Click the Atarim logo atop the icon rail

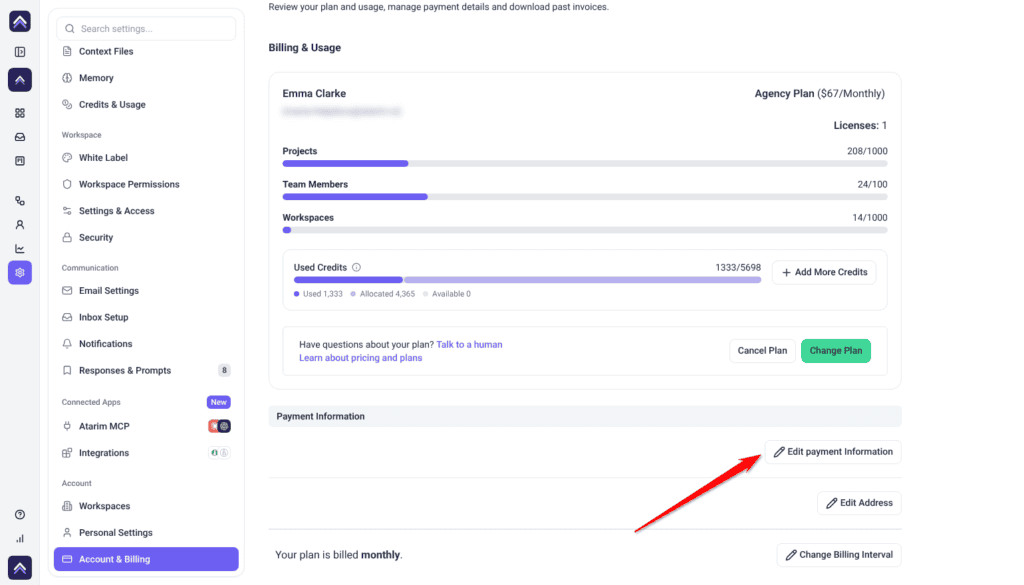pos(20,22)
